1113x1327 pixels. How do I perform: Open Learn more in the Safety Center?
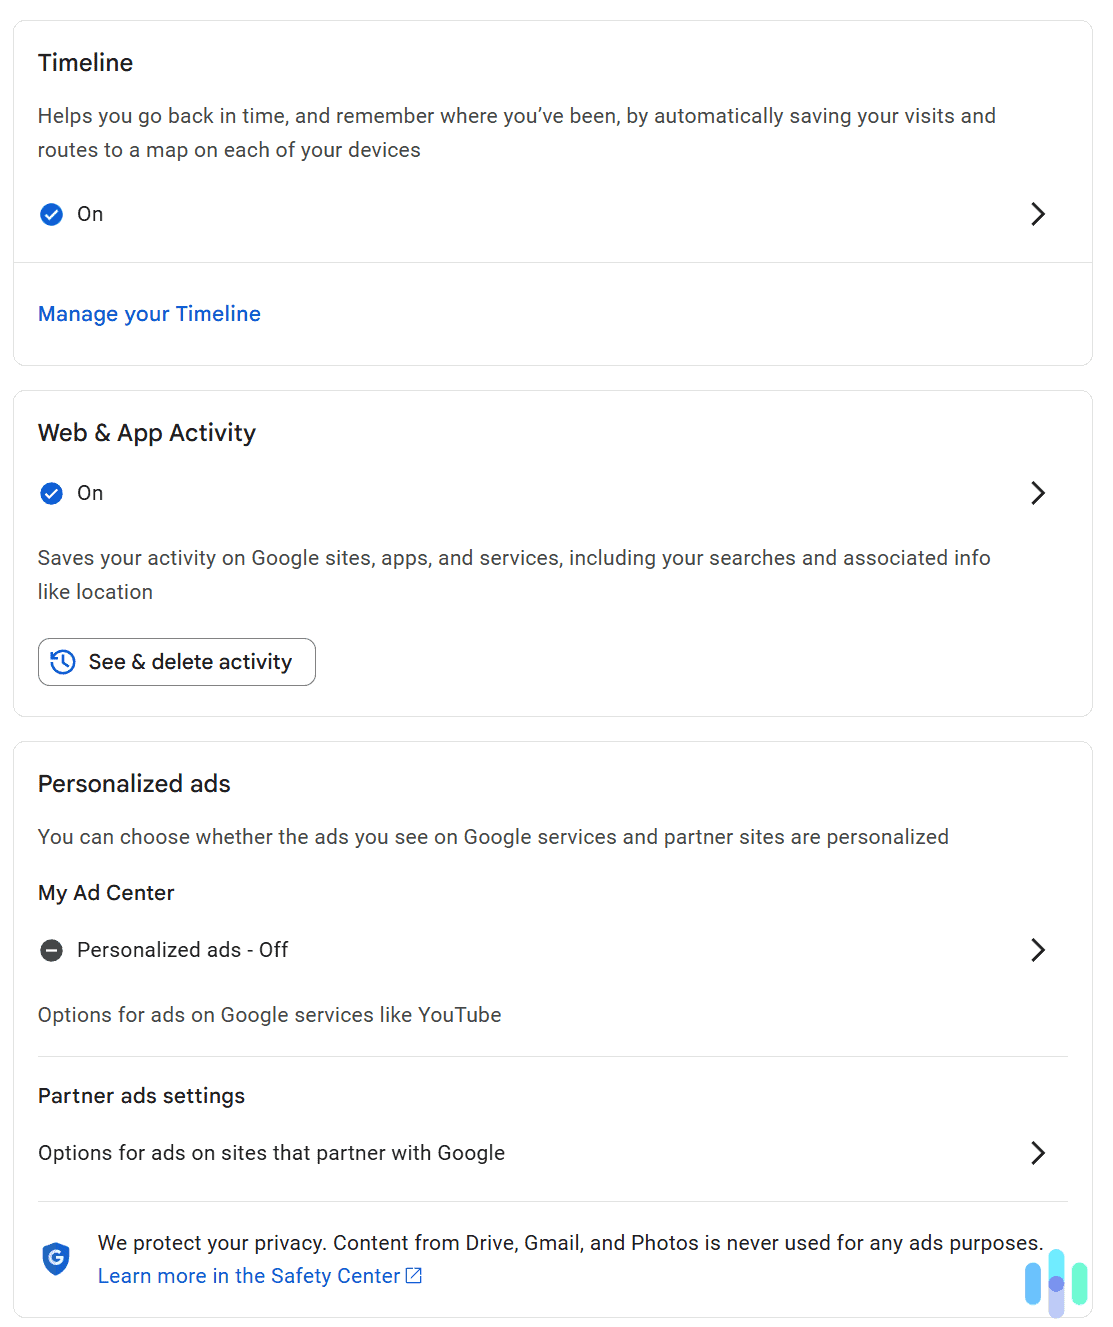pyautogui.click(x=247, y=1275)
